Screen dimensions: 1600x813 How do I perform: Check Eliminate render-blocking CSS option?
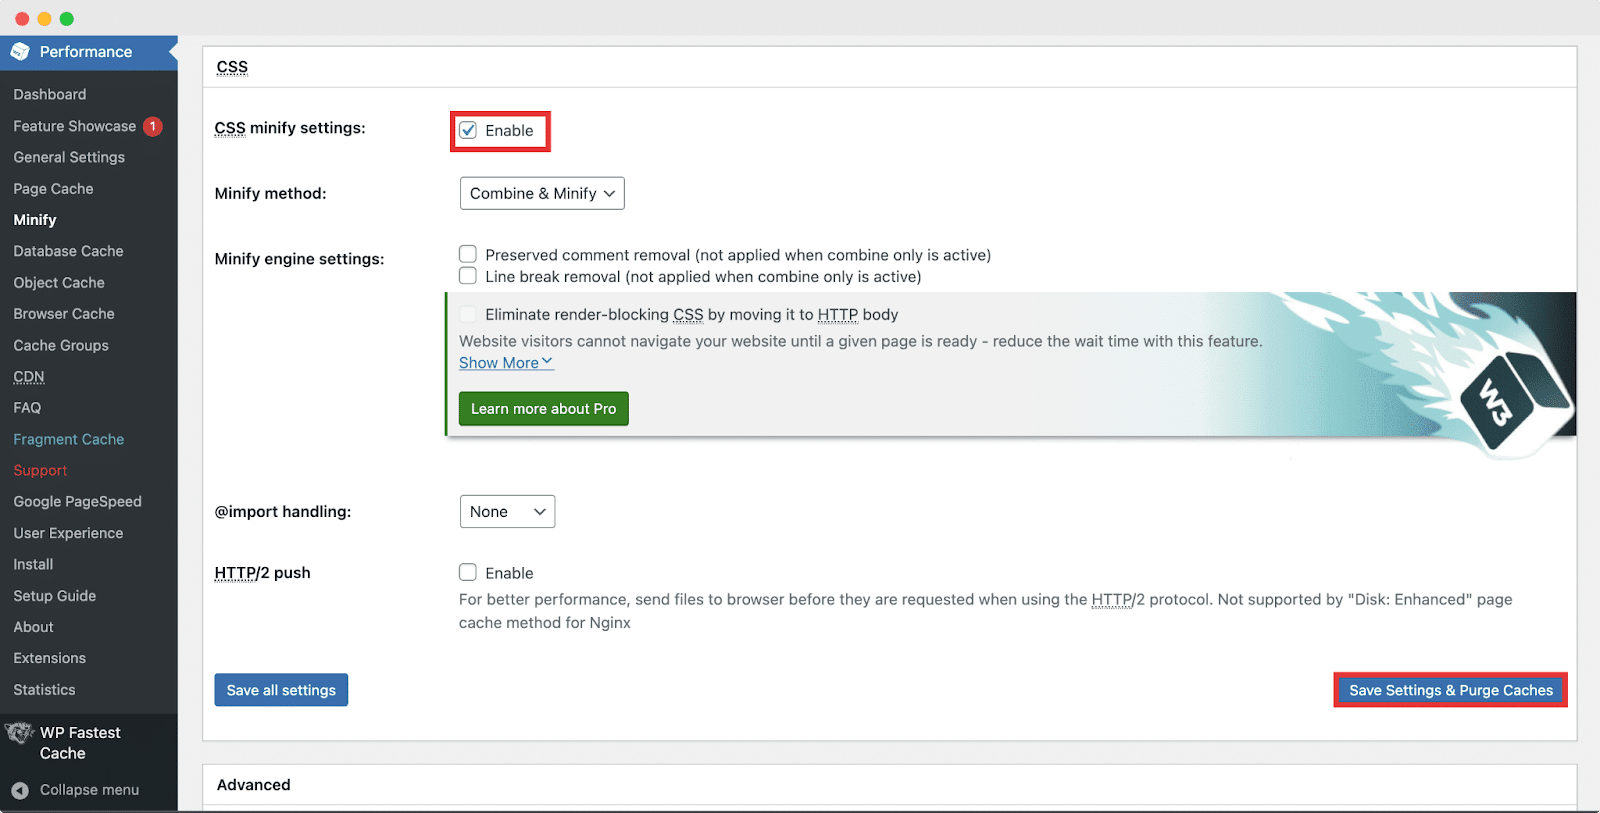click(x=468, y=314)
